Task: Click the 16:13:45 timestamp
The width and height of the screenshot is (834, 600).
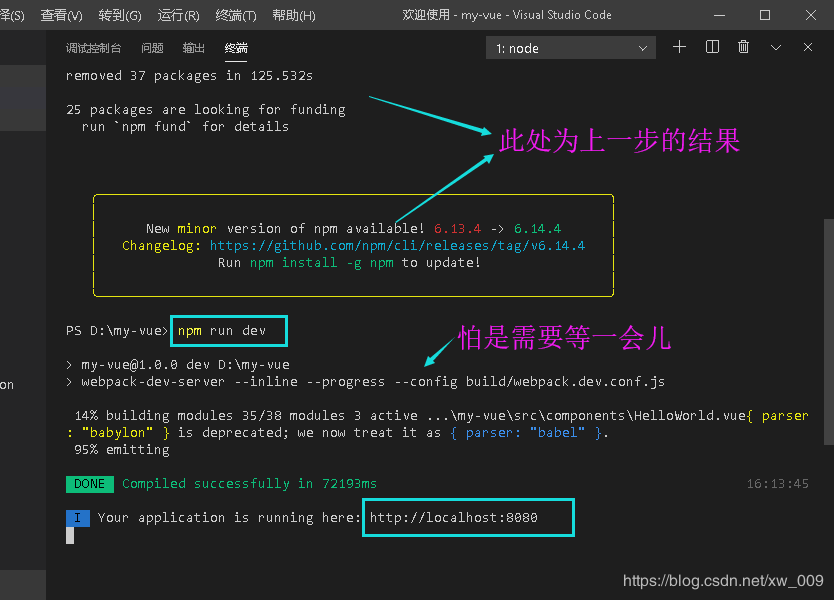Action: click(778, 484)
